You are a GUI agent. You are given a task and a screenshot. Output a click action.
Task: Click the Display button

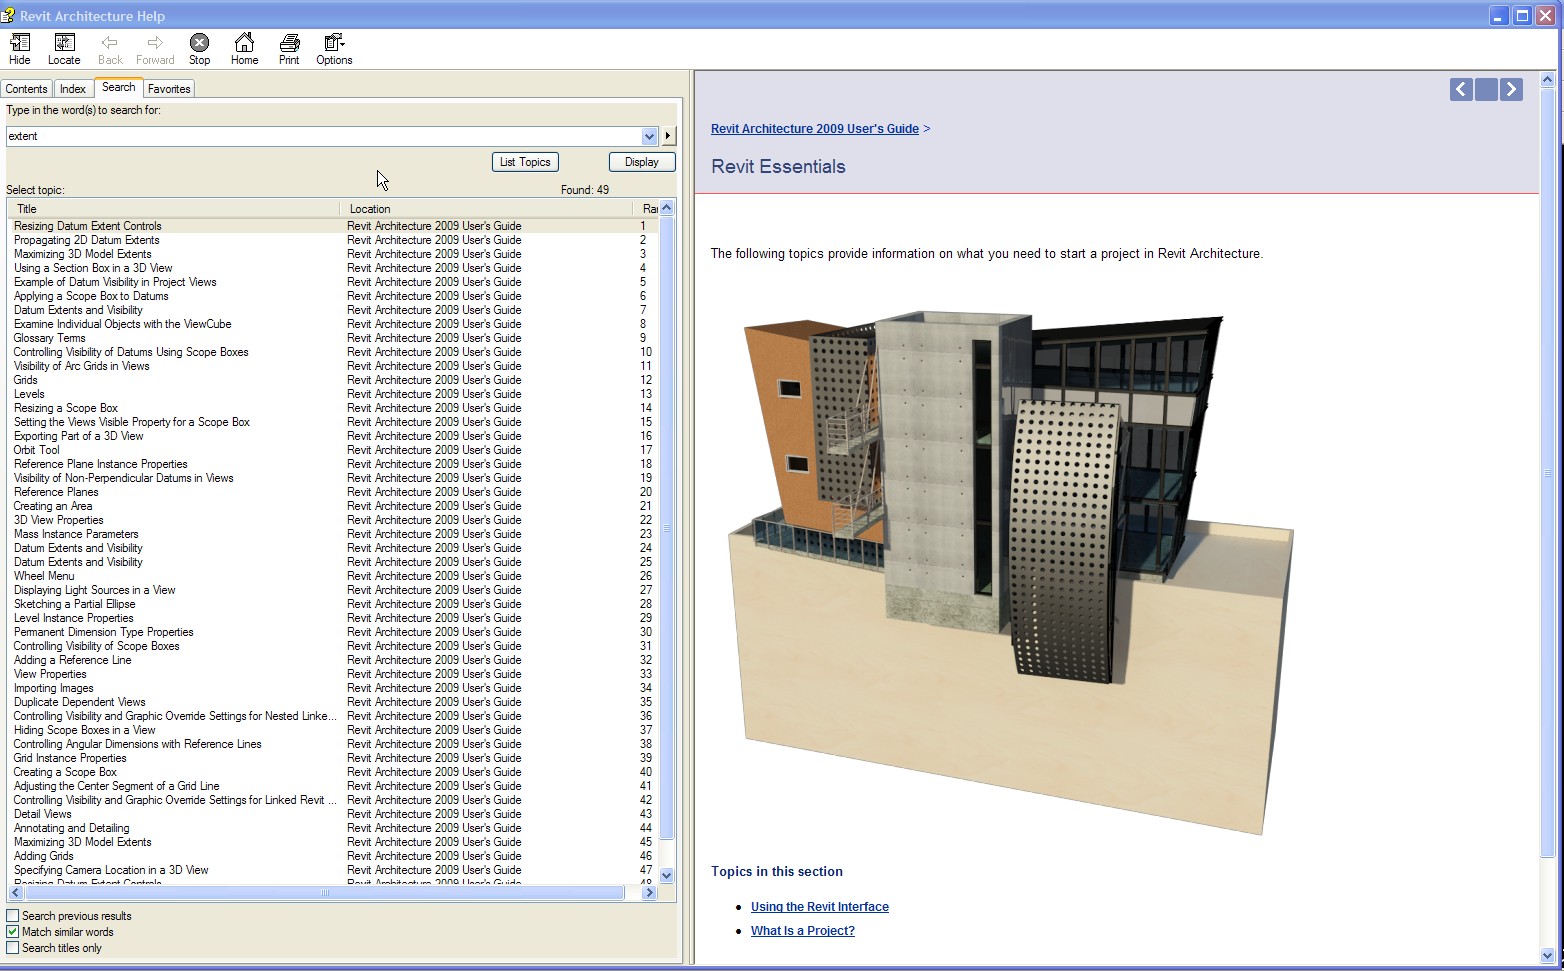[642, 162]
